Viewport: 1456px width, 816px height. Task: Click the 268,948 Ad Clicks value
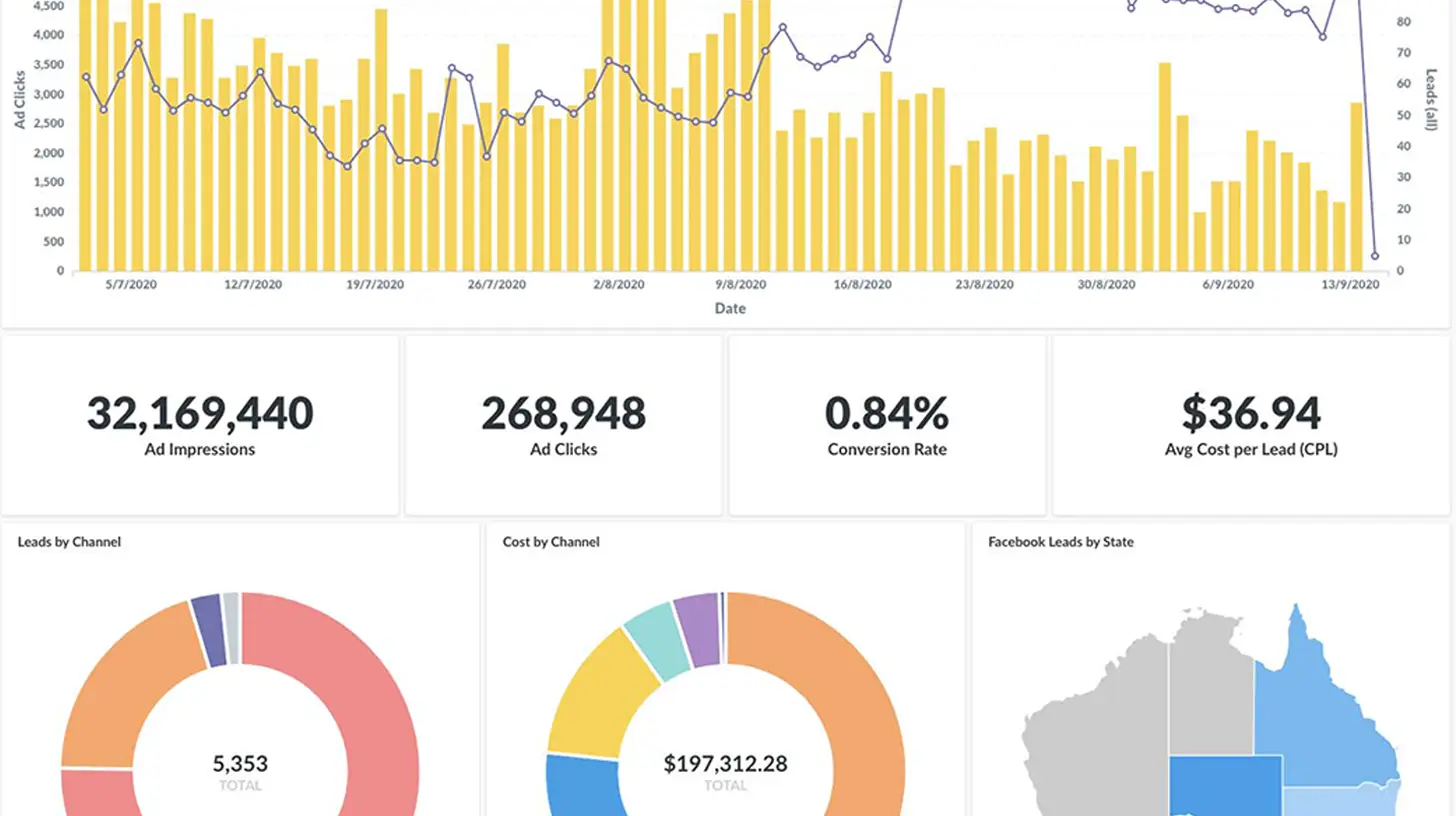(563, 413)
